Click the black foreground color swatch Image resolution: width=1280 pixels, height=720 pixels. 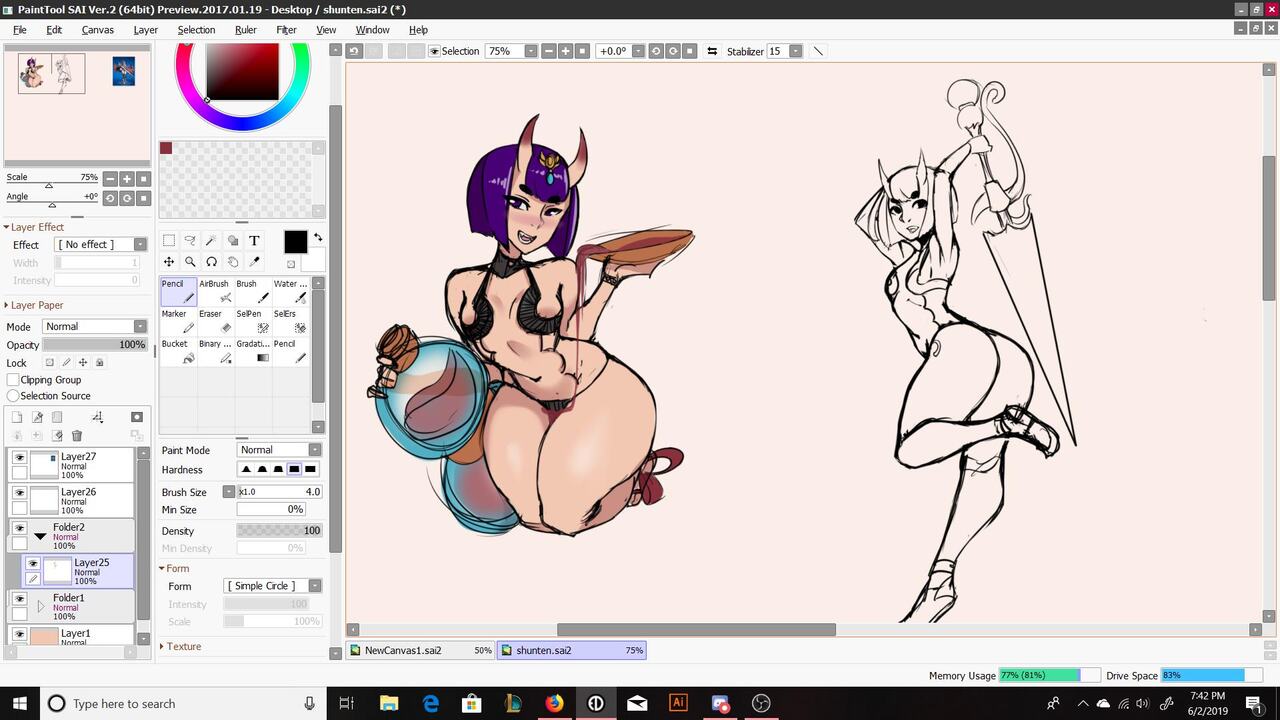295,241
